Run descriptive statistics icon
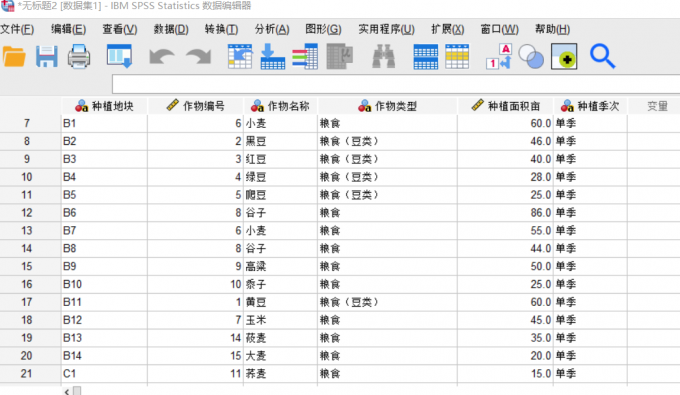 (340, 56)
